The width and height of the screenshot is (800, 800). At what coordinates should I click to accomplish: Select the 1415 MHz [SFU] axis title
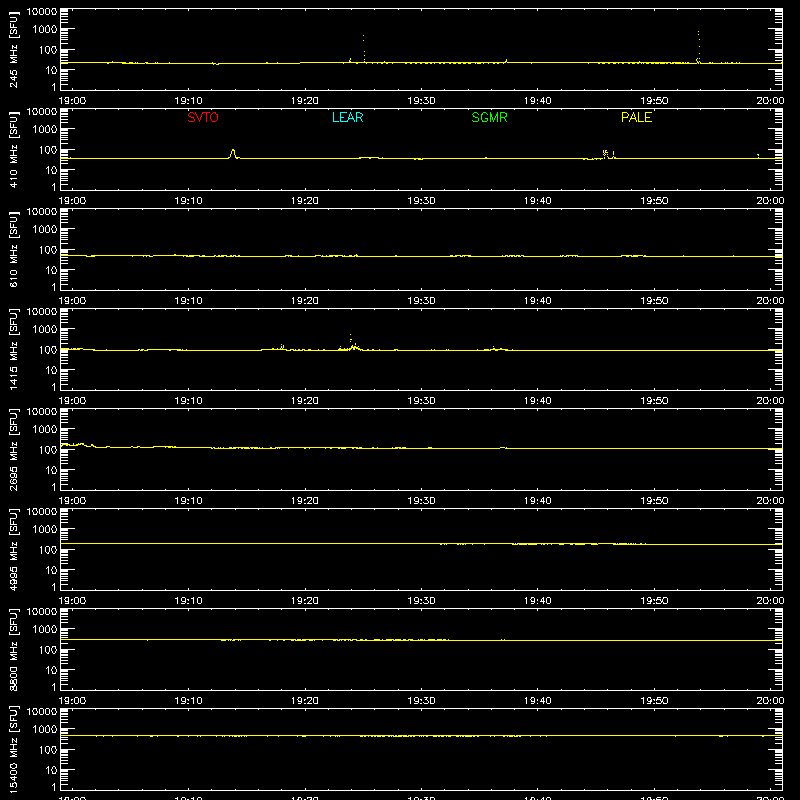[13, 350]
